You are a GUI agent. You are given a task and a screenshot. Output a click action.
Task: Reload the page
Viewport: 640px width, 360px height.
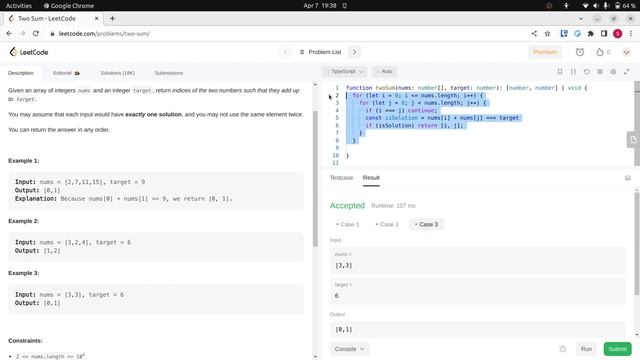36,33
